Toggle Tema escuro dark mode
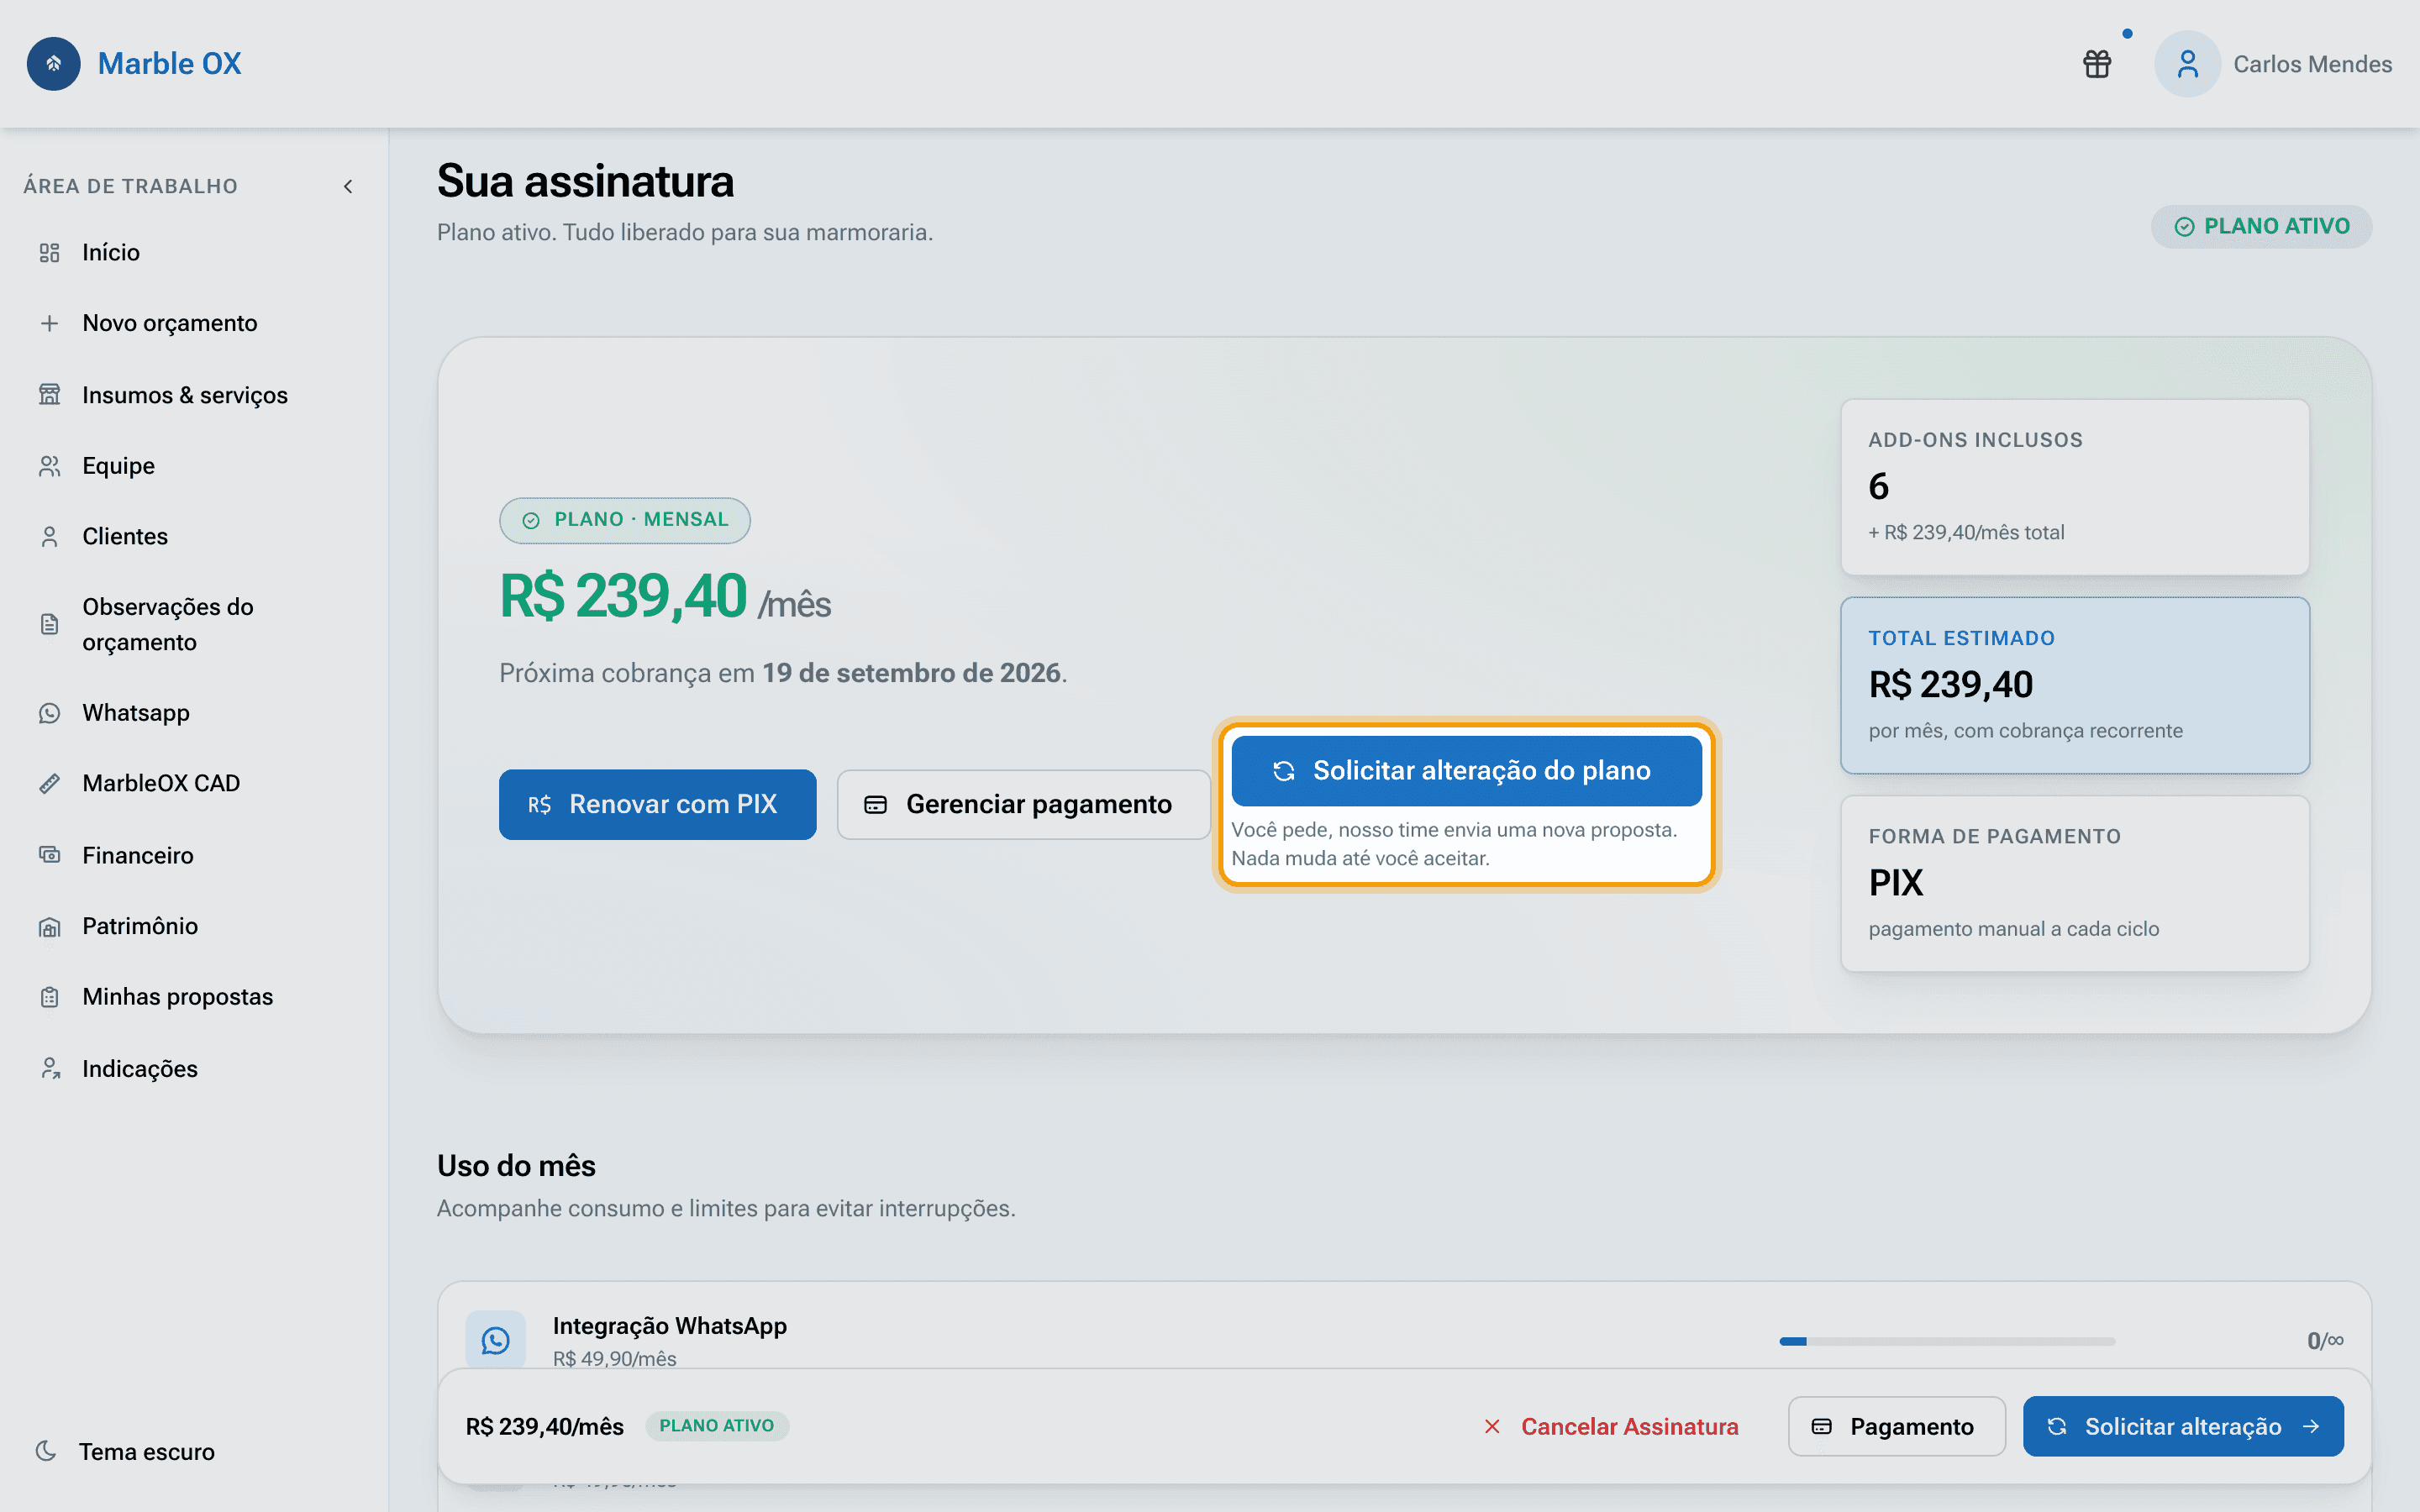This screenshot has width=2420, height=1512. point(126,1451)
